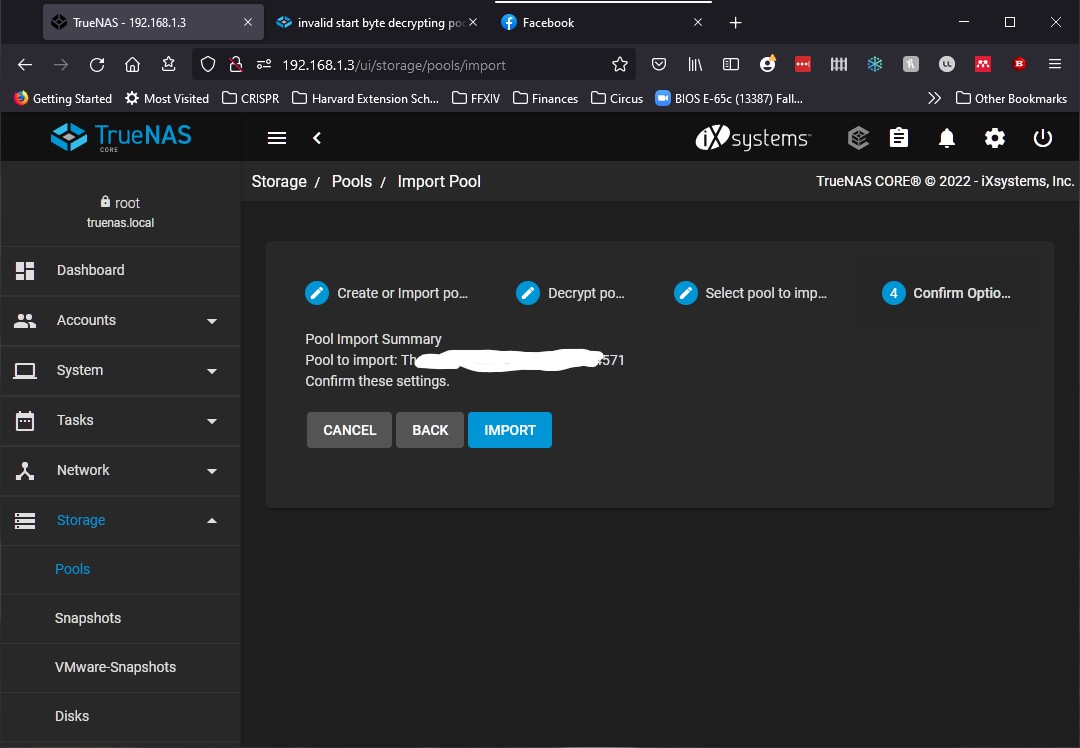Open the browser Library icon
This screenshot has height=748, width=1080.
(695, 65)
